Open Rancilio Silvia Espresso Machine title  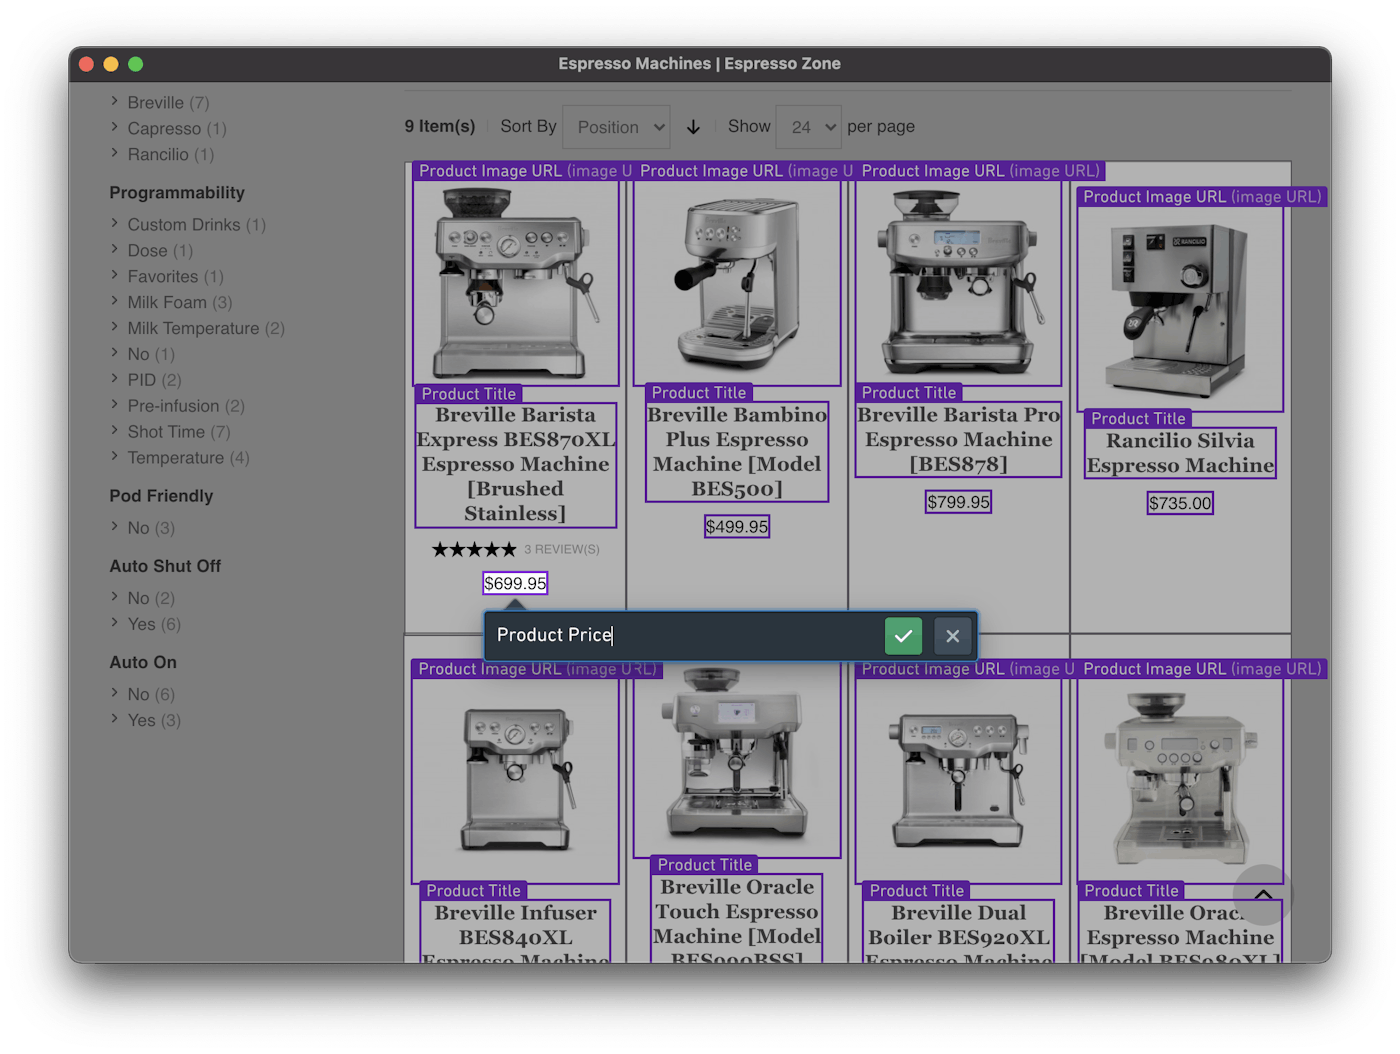1180,453
